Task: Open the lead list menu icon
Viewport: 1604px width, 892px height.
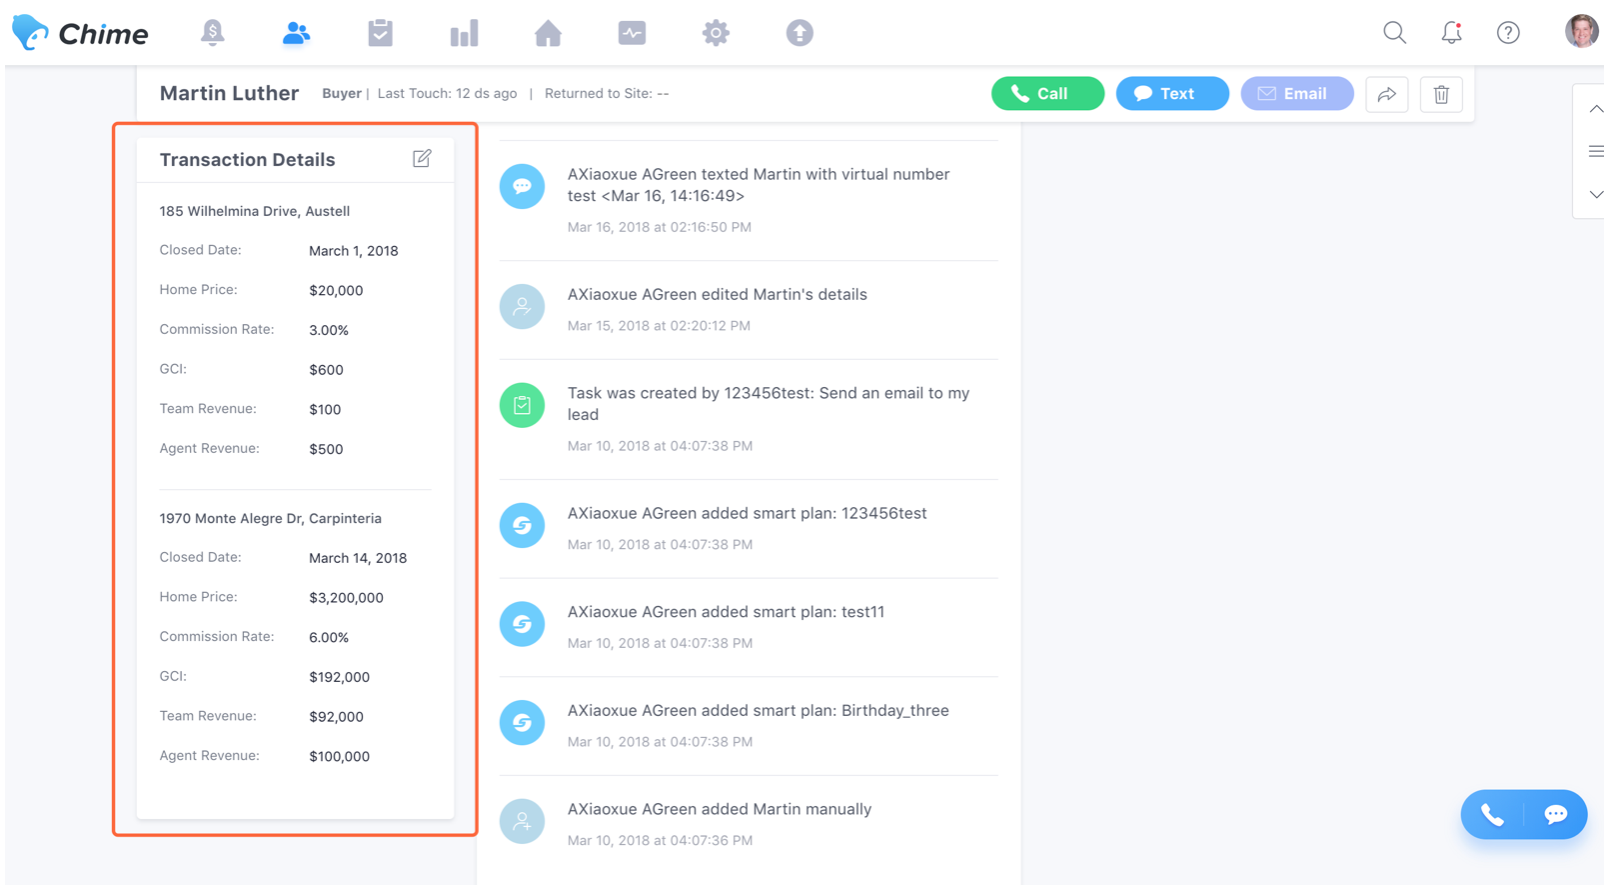Action: coord(1596,152)
